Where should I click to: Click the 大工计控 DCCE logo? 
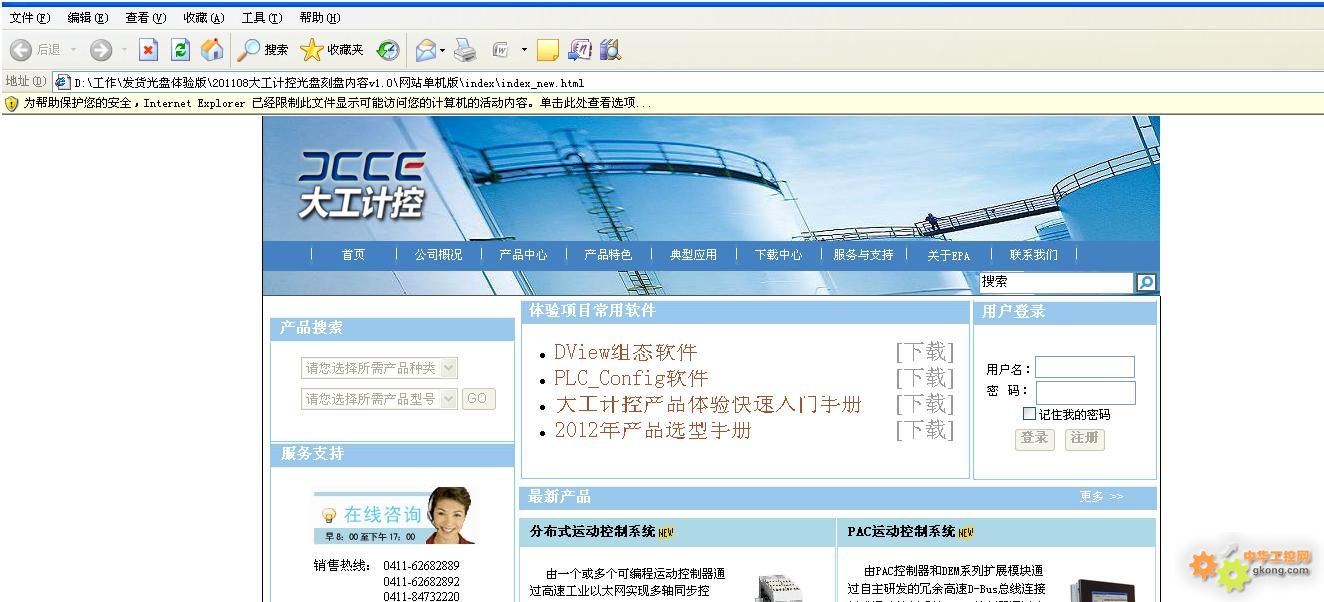(362, 185)
